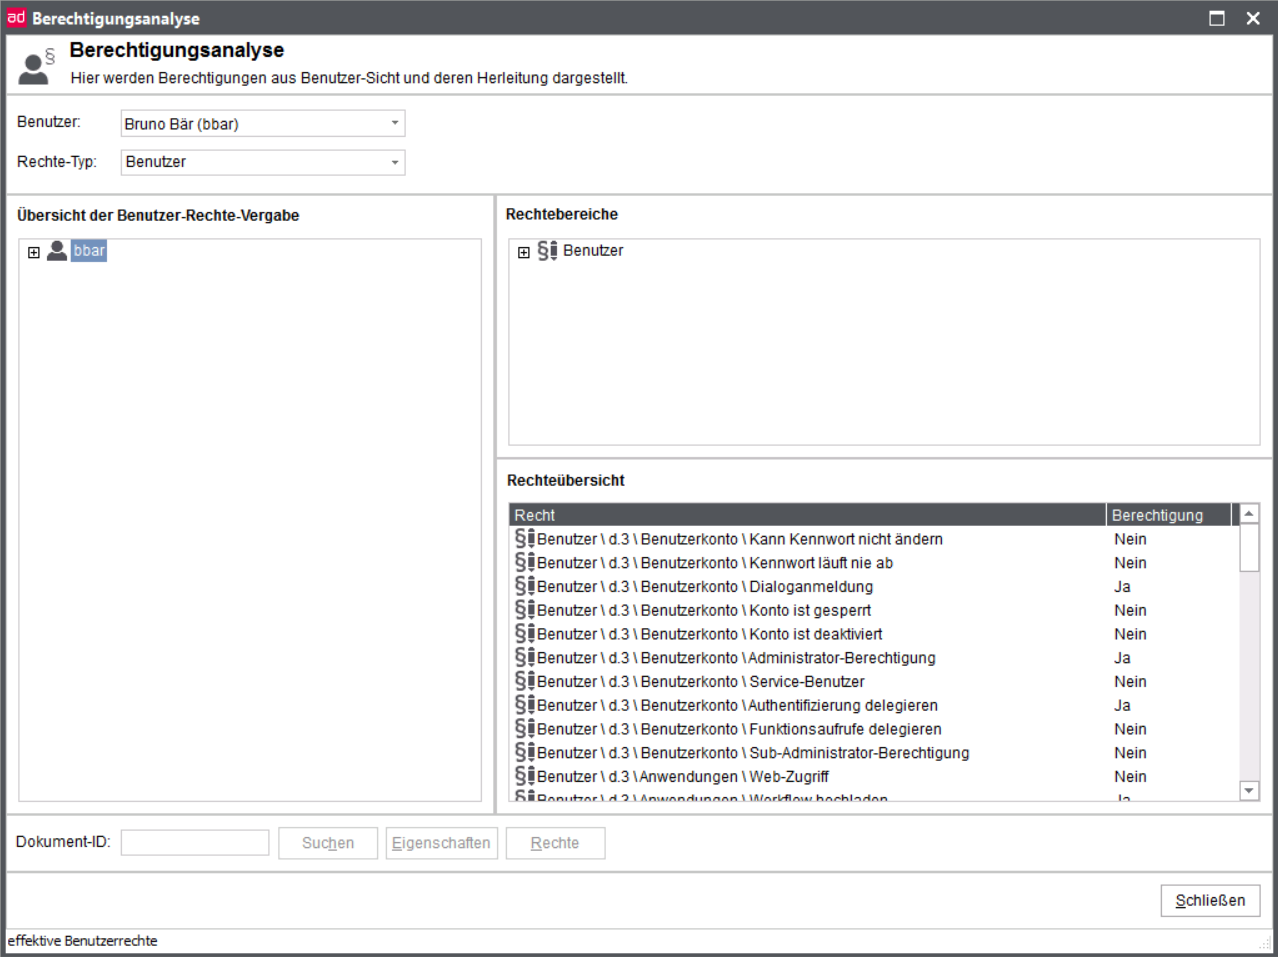This screenshot has width=1278, height=957.
Task: Click the Eigenschaften button
Action: point(441,843)
